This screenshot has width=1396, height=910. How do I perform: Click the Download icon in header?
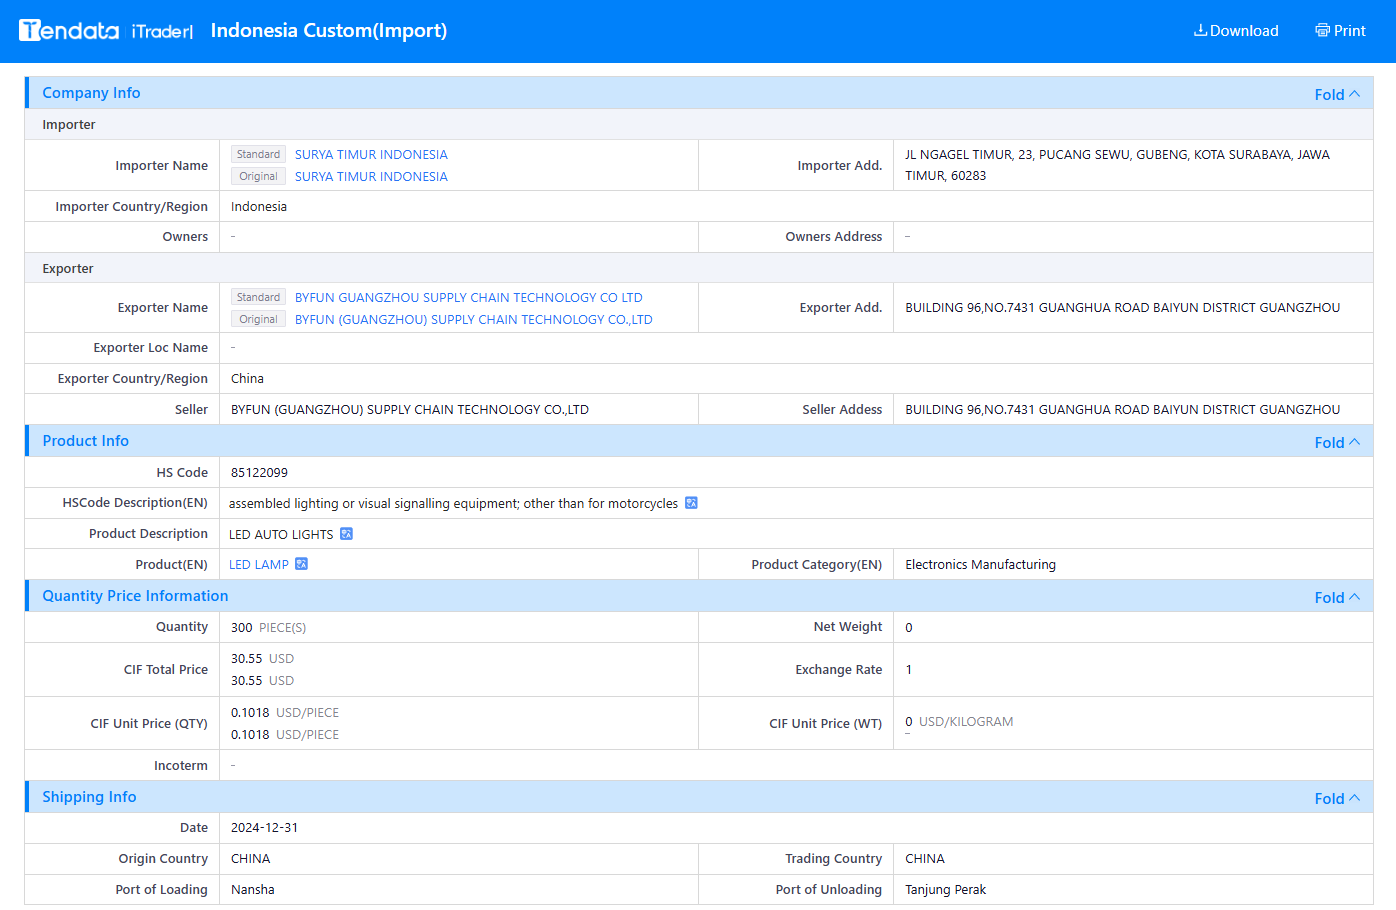tap(1200, 30)
